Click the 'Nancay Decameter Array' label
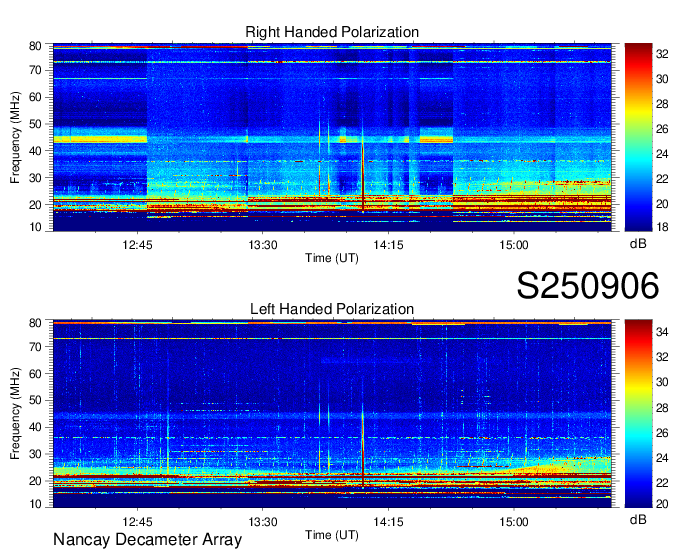The width and height of the screenshot is (680, 552). coord(147,539)
